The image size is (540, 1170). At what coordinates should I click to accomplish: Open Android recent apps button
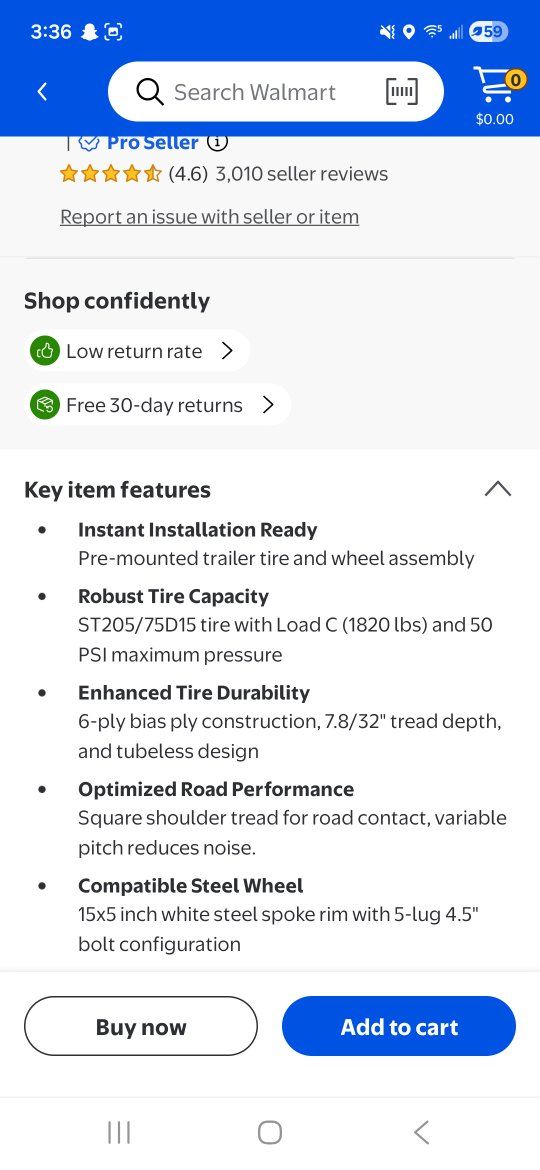(x=119, y=1132)
